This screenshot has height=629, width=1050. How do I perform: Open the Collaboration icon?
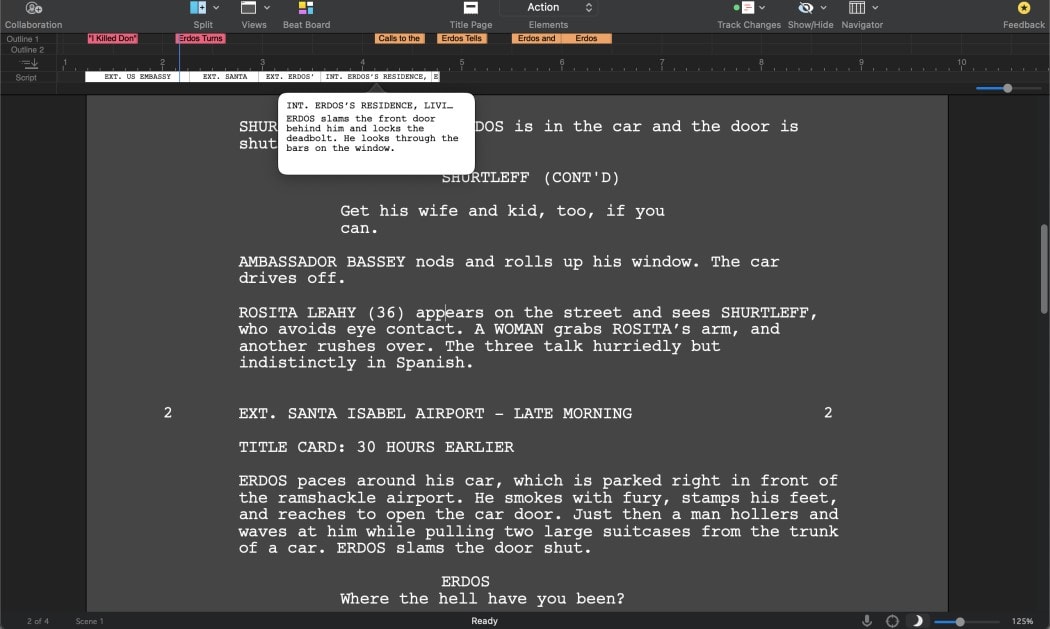(x=33, y=8)
